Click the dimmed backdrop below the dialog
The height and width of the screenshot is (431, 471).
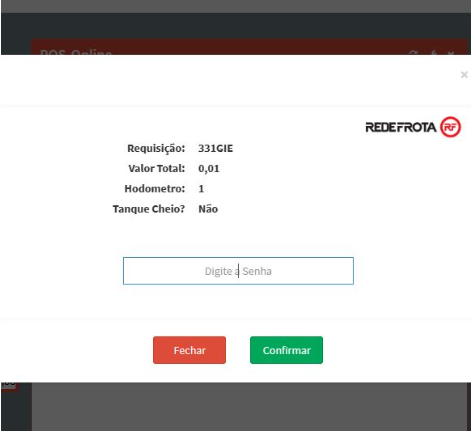(249, 407)
